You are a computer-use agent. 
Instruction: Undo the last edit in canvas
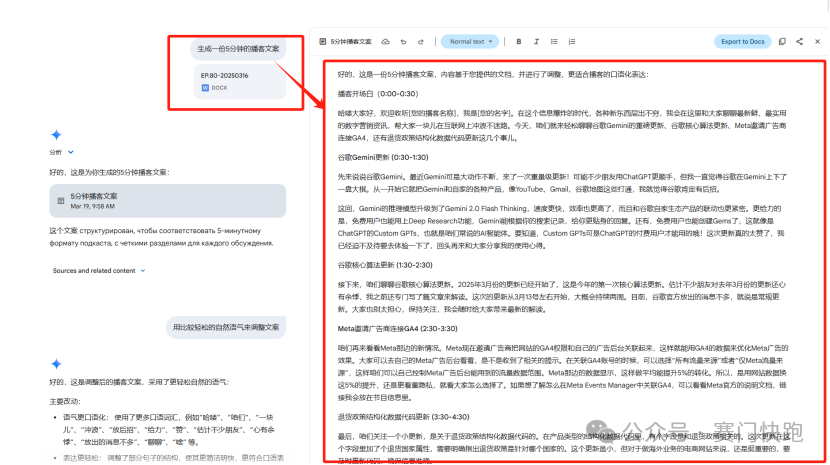click(403, 41)
